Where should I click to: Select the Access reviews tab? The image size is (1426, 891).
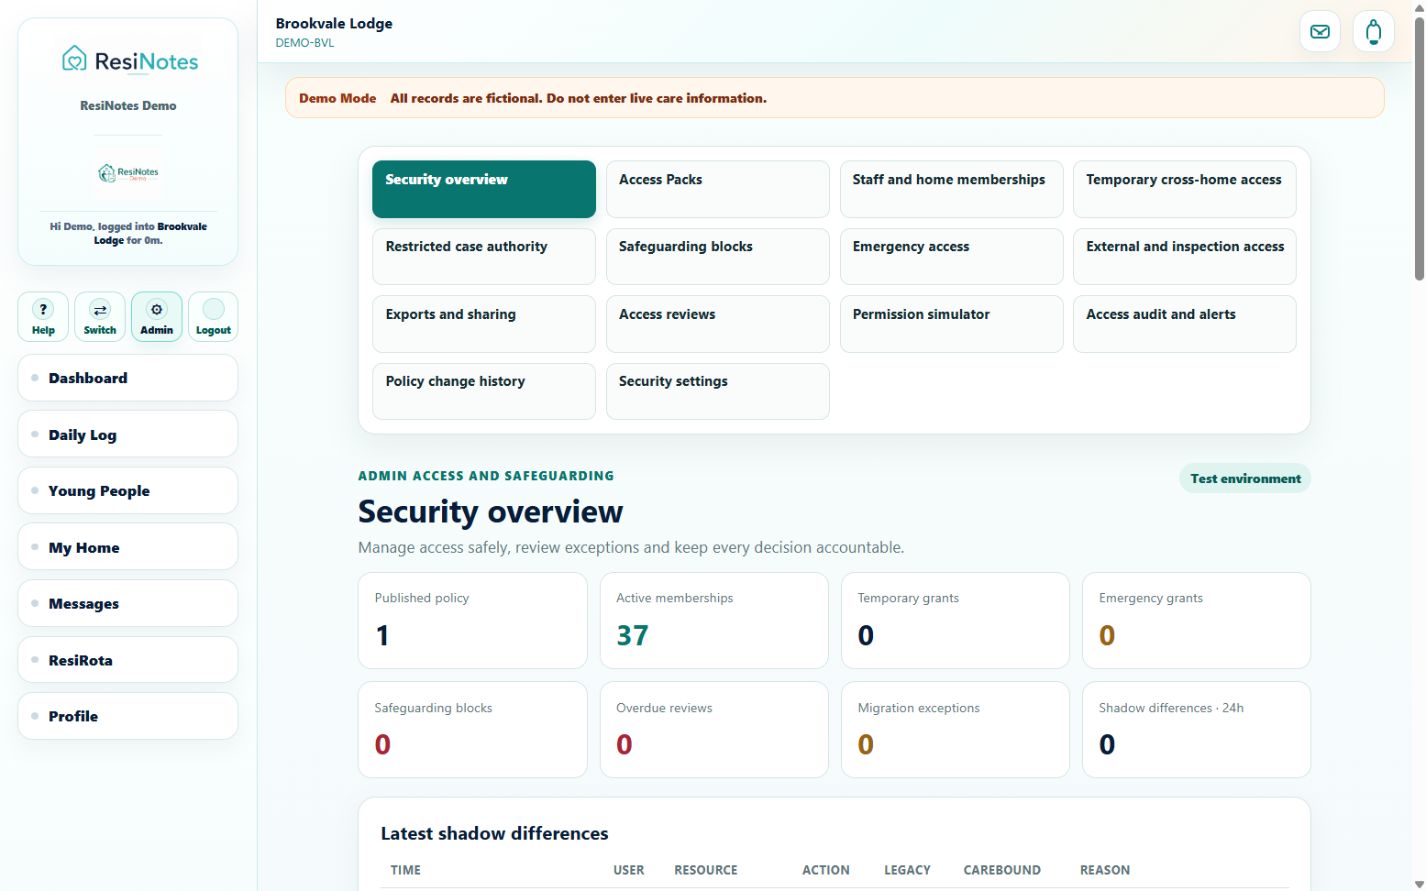(x=718, y=324)
